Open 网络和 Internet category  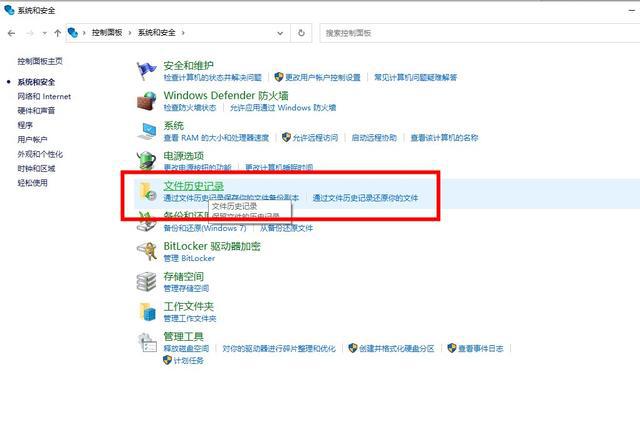tap(44, 96)
